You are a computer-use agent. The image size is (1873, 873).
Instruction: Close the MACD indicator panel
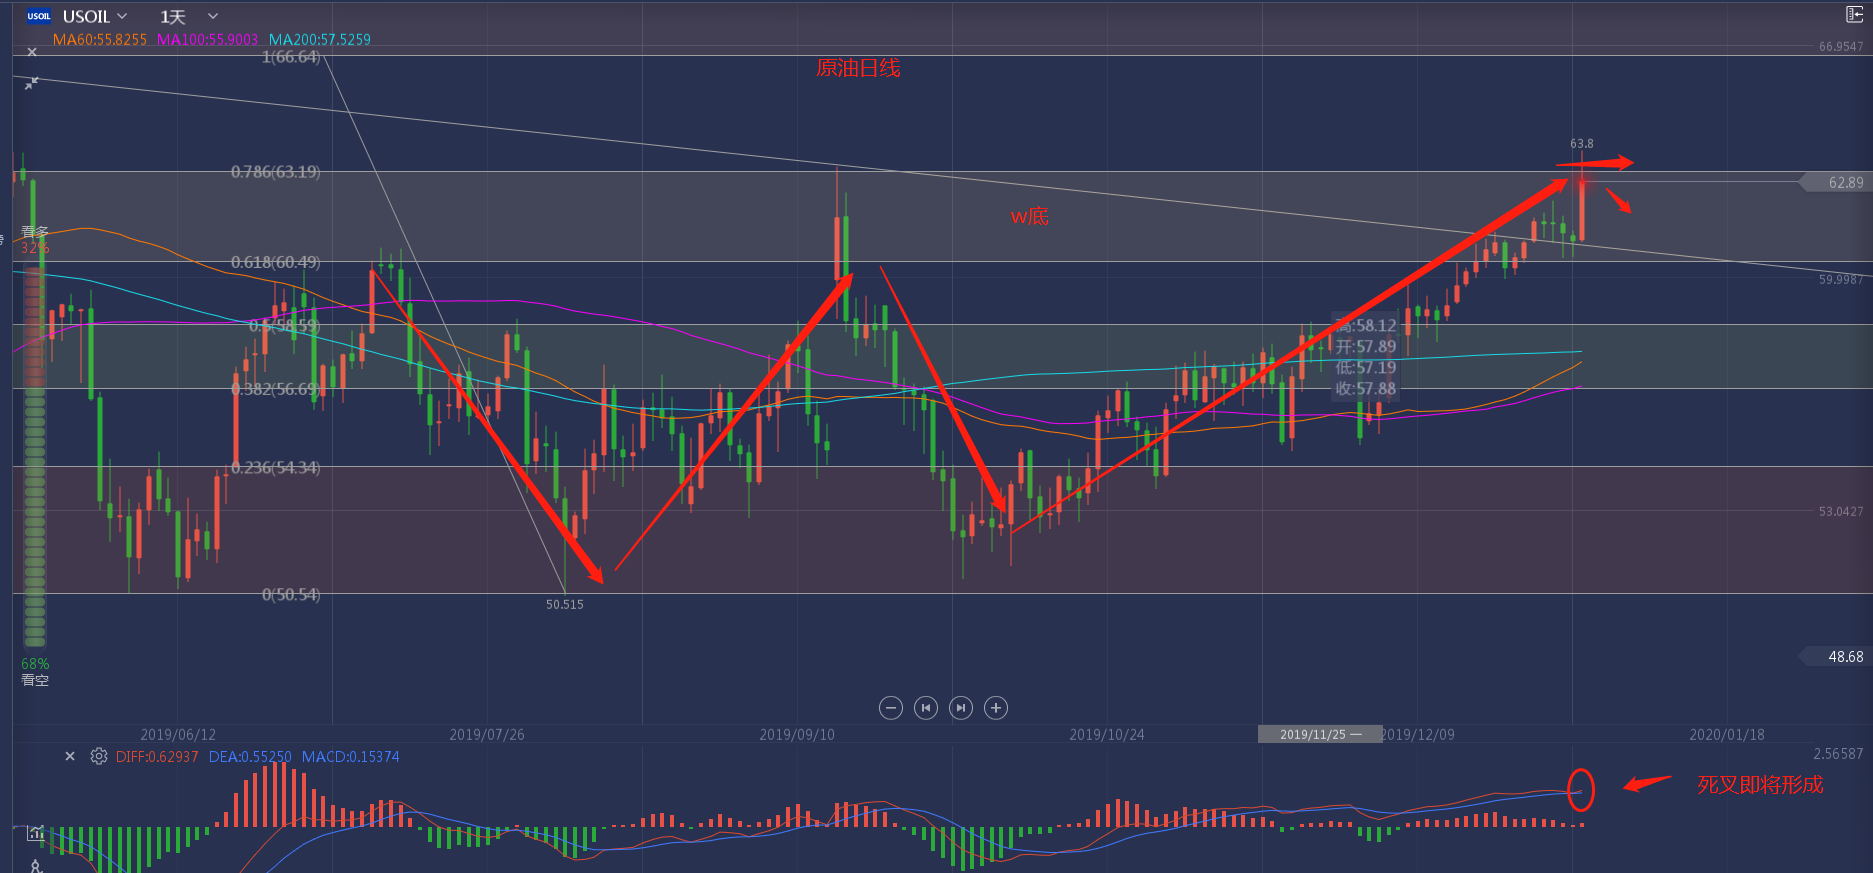pos(70,756)
